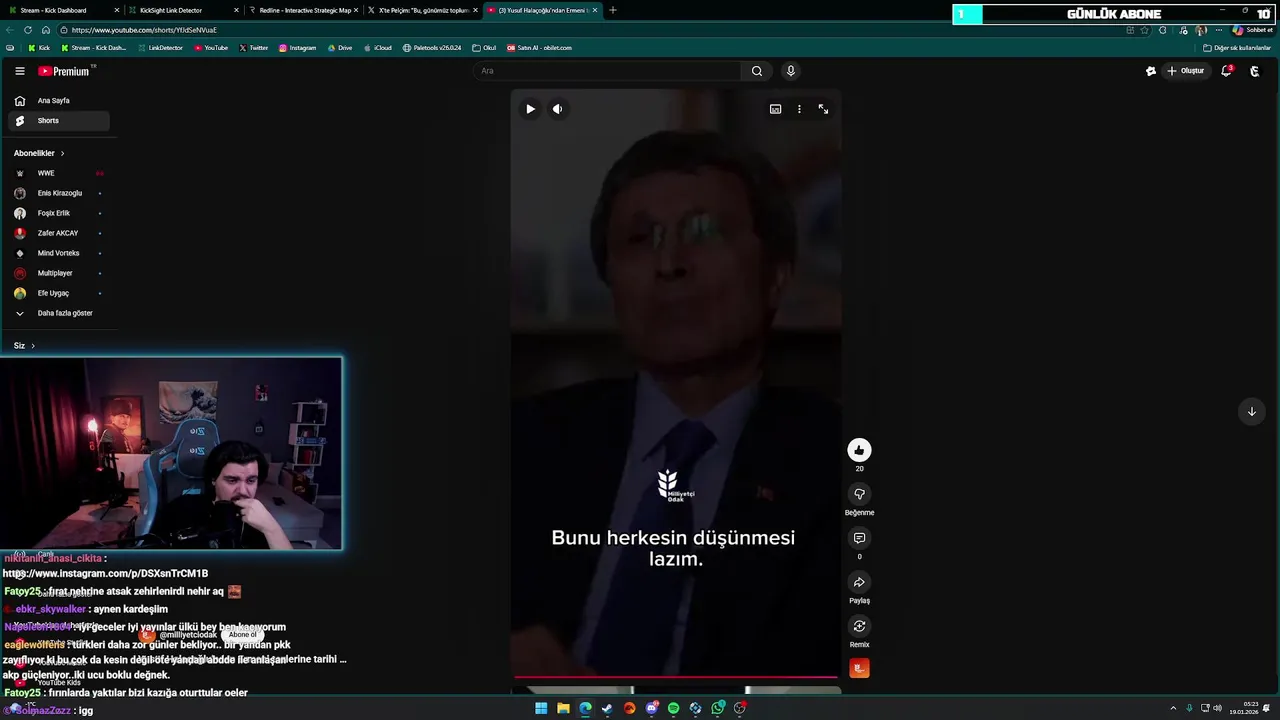Screen dimensions: 1280x720
Task: Play the paused Short
Action: [x=530, y=109]
